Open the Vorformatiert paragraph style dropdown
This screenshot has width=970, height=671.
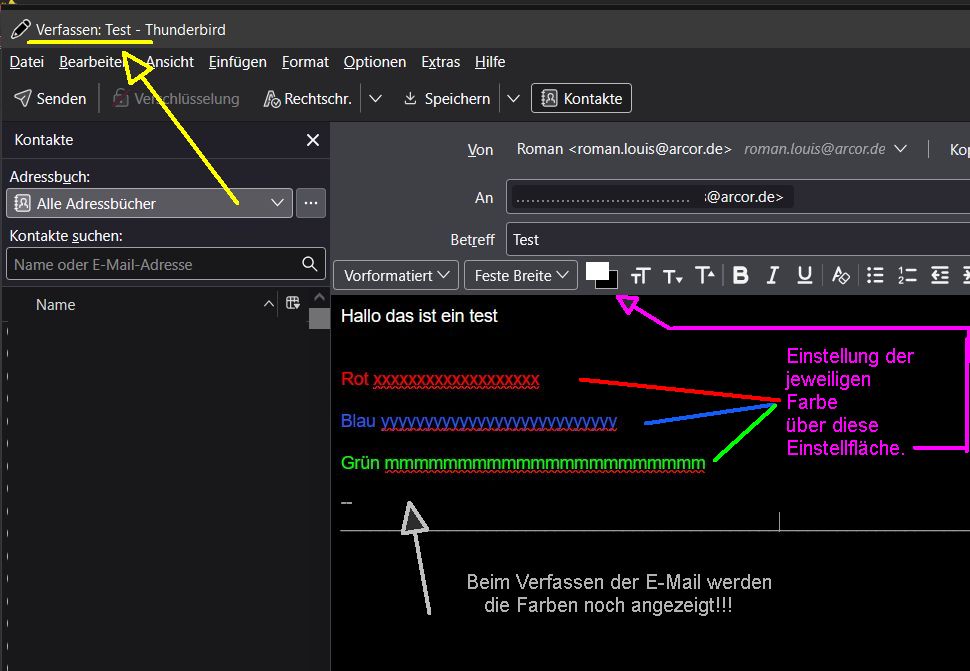(x=396, y=275)
